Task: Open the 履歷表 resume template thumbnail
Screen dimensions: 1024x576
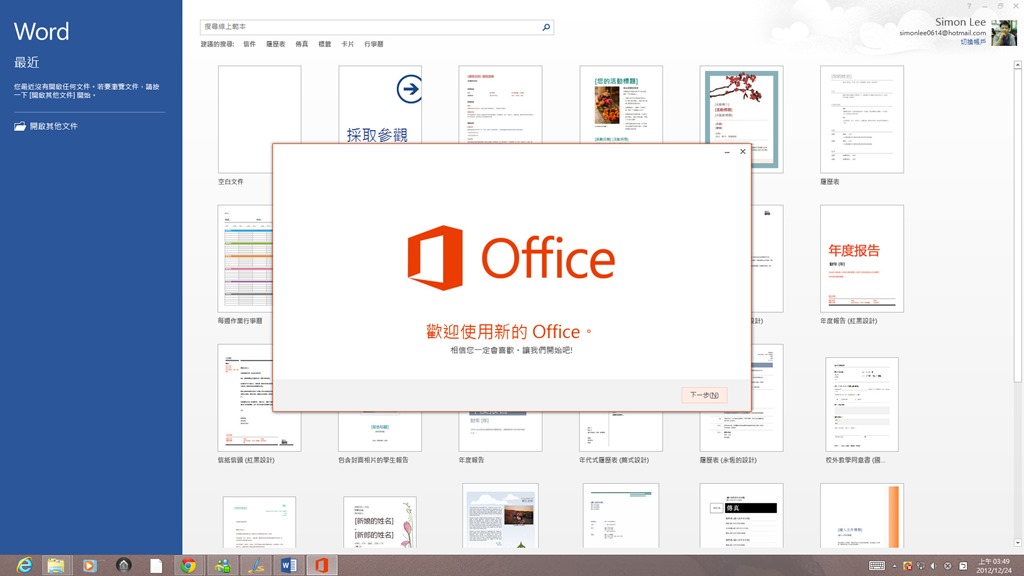Action: (x=862, y=119)
